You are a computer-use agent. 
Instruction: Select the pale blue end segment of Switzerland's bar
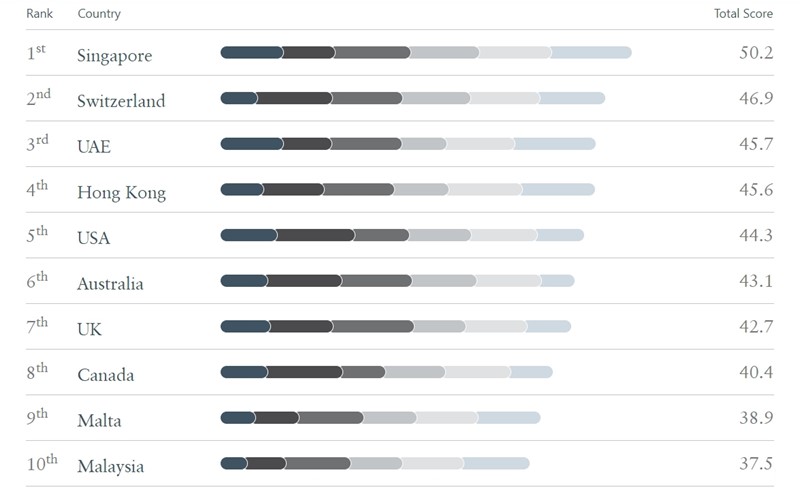(572, 98)
